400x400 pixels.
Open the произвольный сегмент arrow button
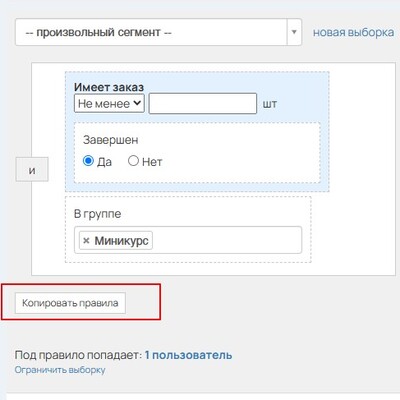click(294, 32)
